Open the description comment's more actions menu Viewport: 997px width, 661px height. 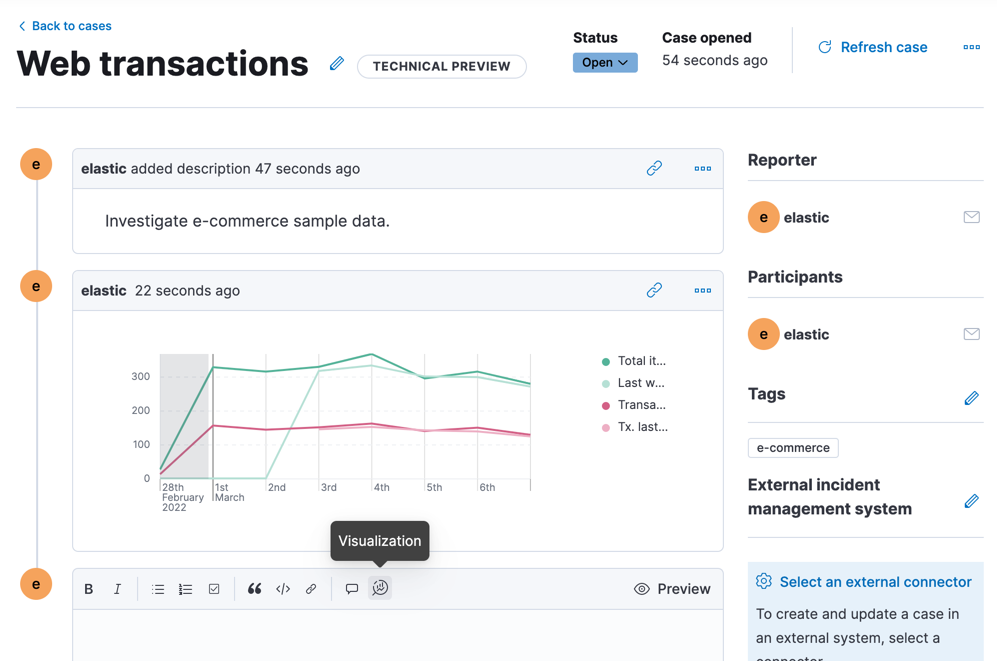tap(703, 169)
